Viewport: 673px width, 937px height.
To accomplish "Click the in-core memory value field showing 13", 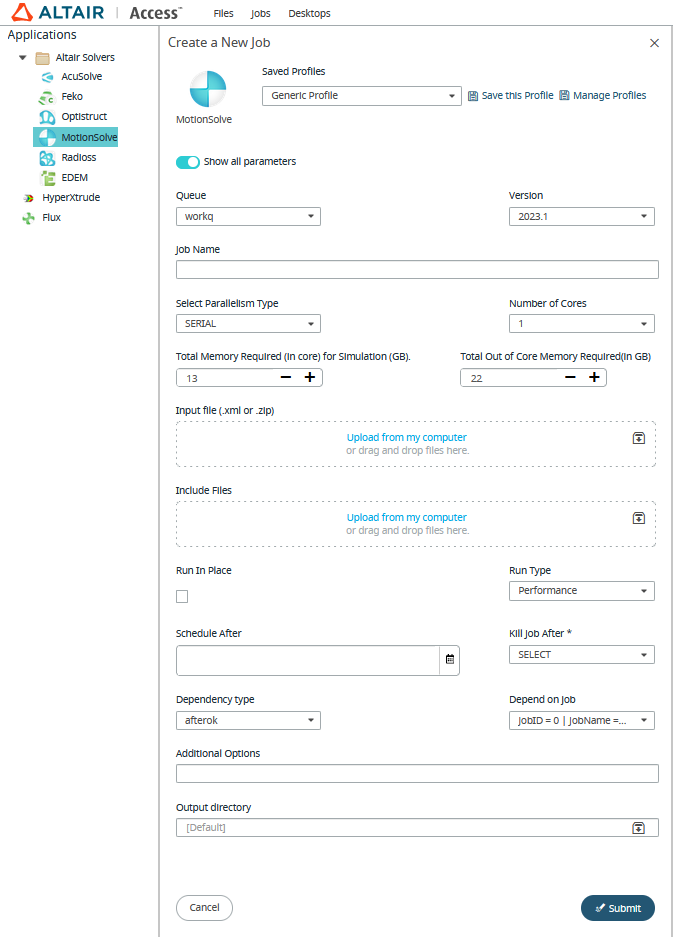I will click(x=227, y=378).
